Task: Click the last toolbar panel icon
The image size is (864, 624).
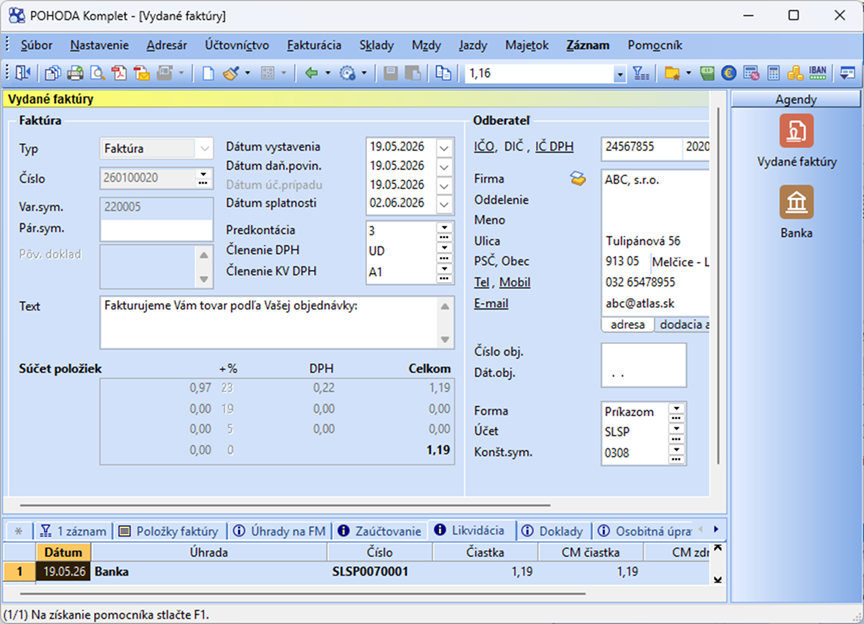Action: click(847, 73)
